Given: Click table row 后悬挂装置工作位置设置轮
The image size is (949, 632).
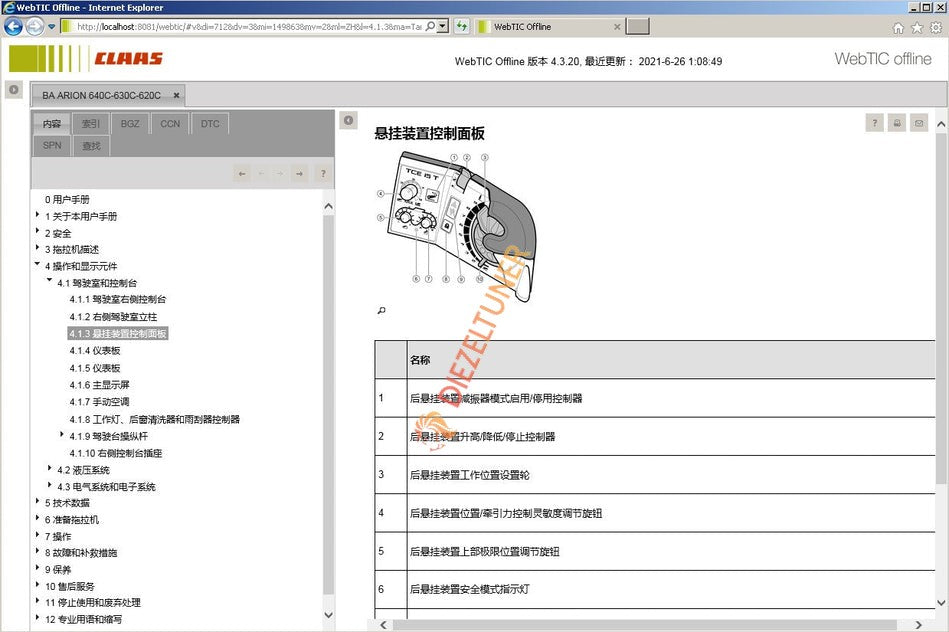Looking at the screenshot, I should [x=655, y=475].
